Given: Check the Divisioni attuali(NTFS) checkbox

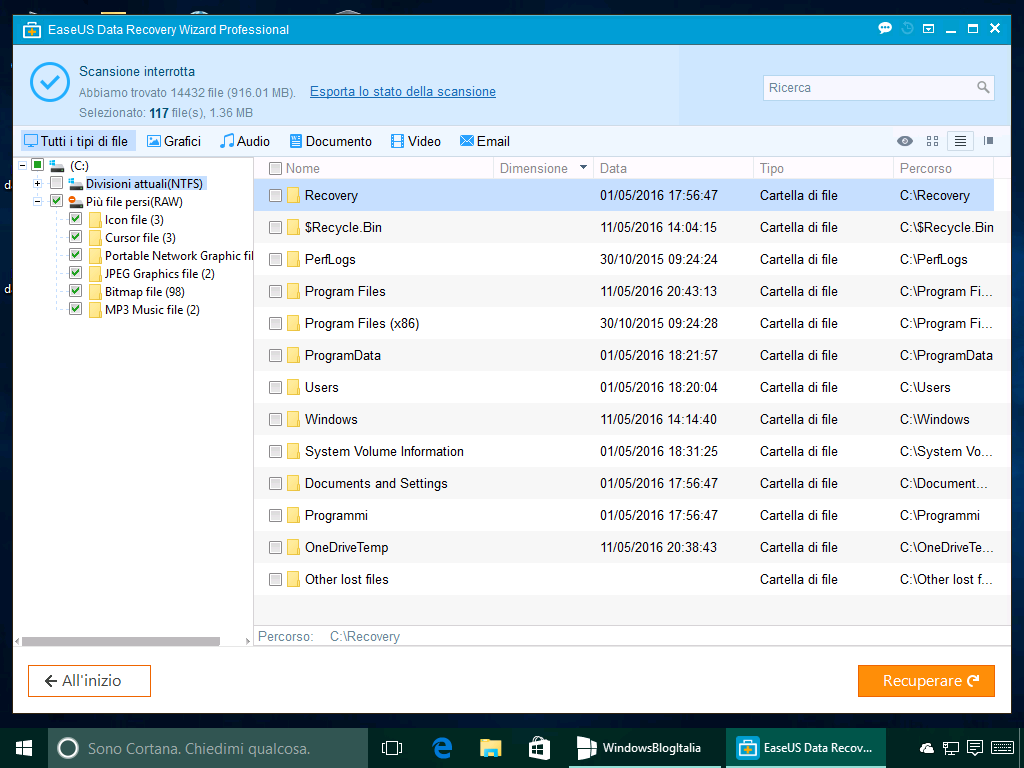Looking at the screenshot, I should click(57, 183).
